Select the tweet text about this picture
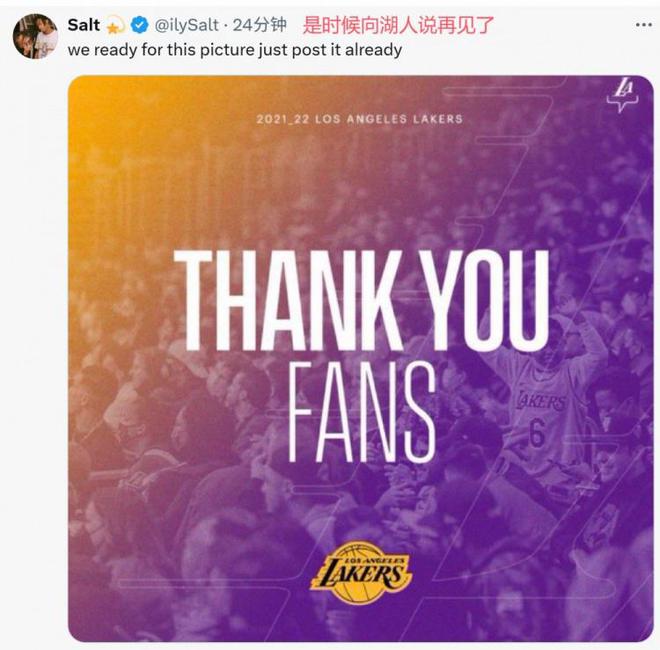The height and width of the screenshot is (650, 660). coord(234,50)
